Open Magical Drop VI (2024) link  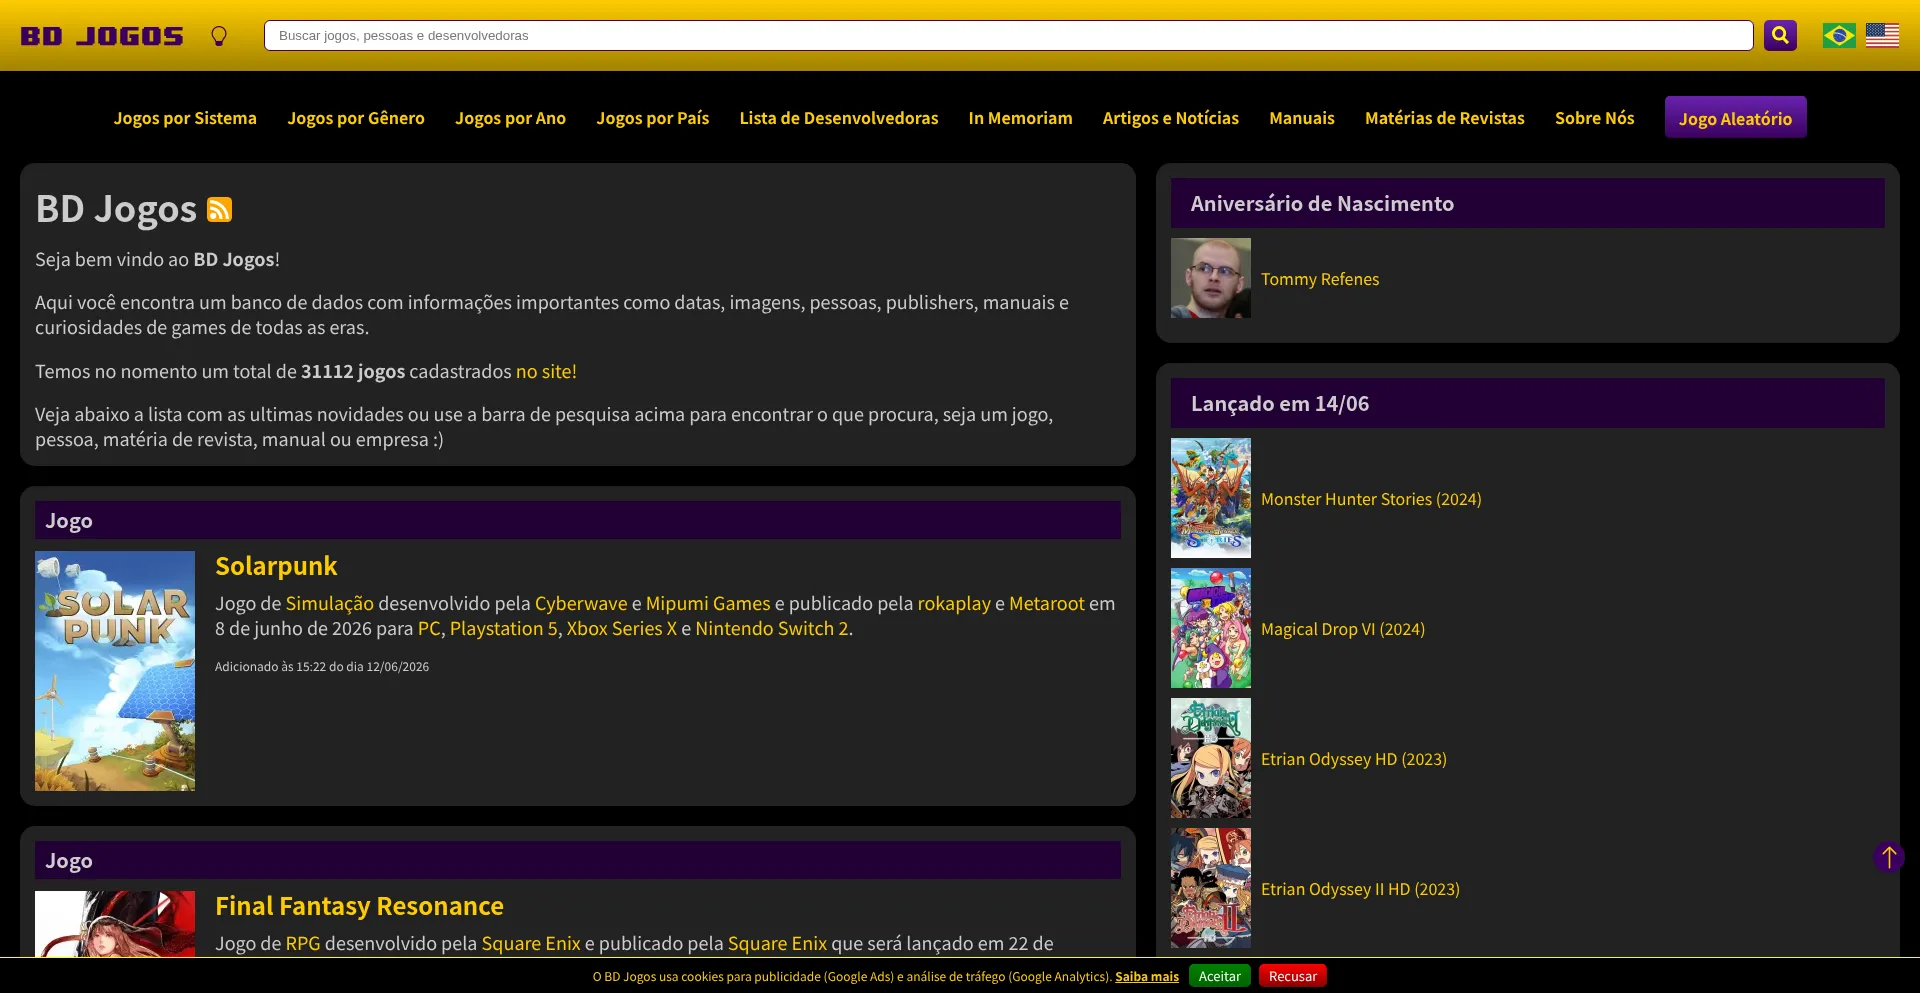coord(1343,629)
